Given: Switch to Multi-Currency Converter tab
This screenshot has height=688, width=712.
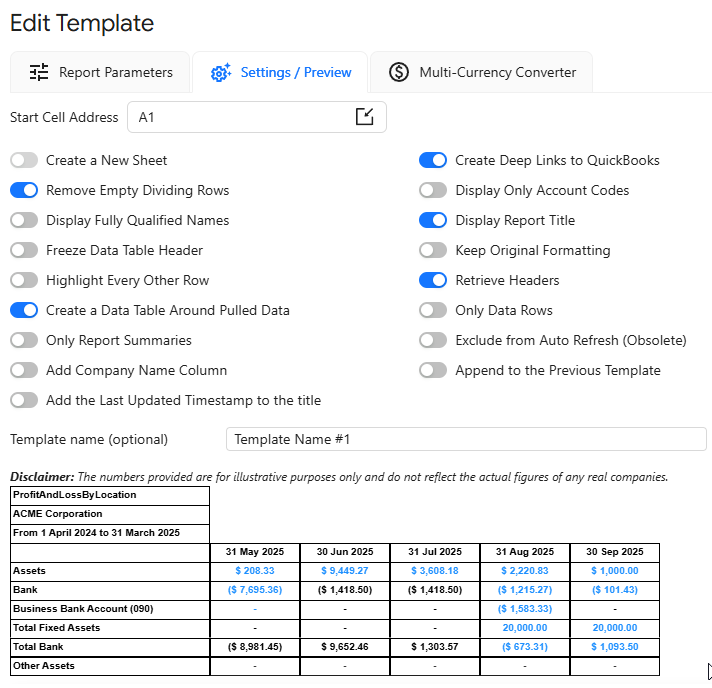Looking at the screenshot, I should coord(482,72).
